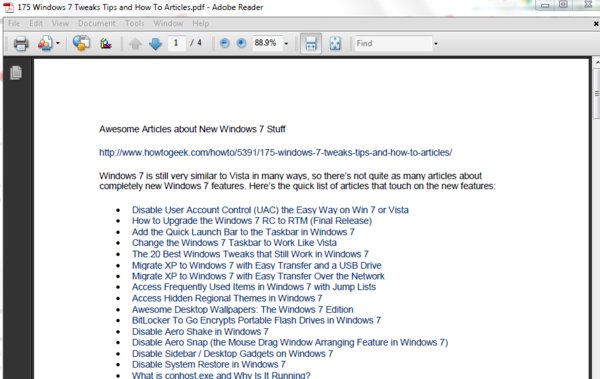Click the vertical scrollbar thumb

pyautogui.click(x=597, y=94)
